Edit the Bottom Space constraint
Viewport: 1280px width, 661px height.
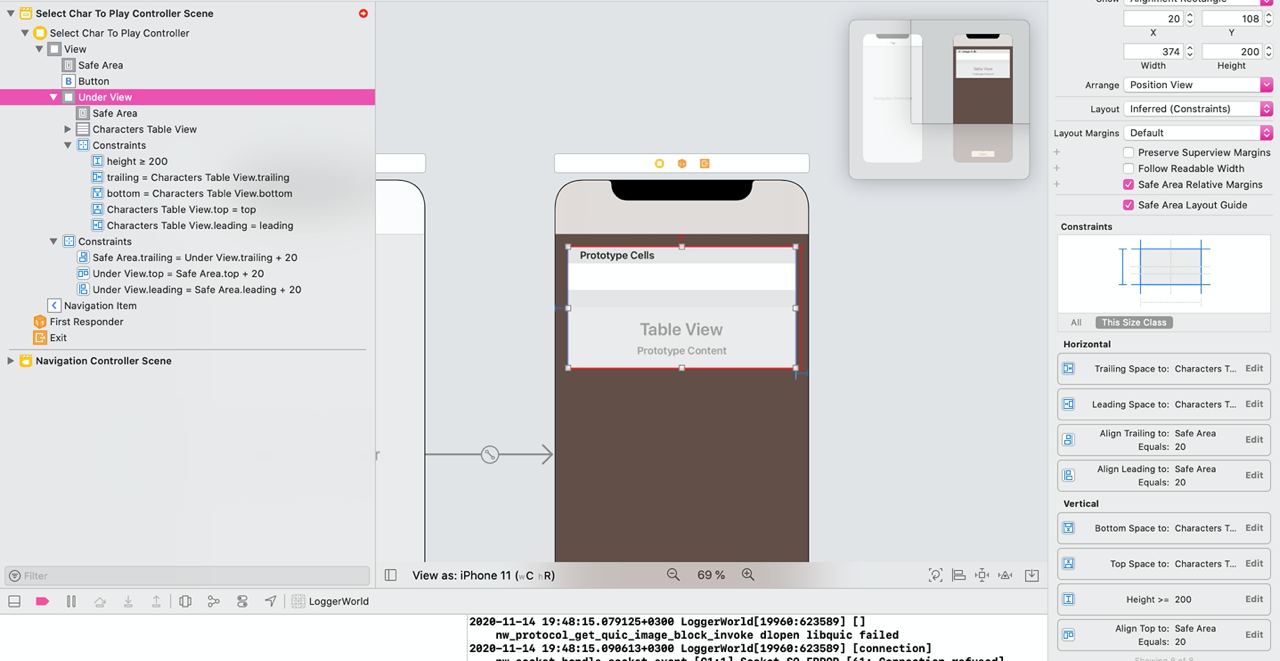(1254, 528)
